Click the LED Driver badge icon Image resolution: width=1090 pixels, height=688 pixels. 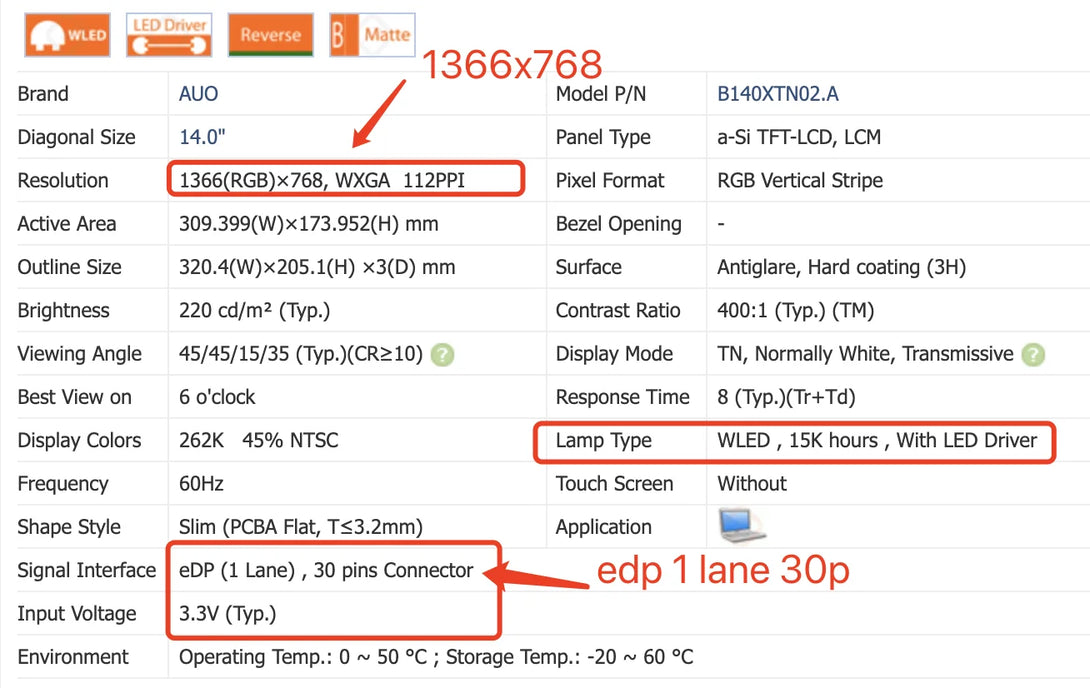pos(169,35)
